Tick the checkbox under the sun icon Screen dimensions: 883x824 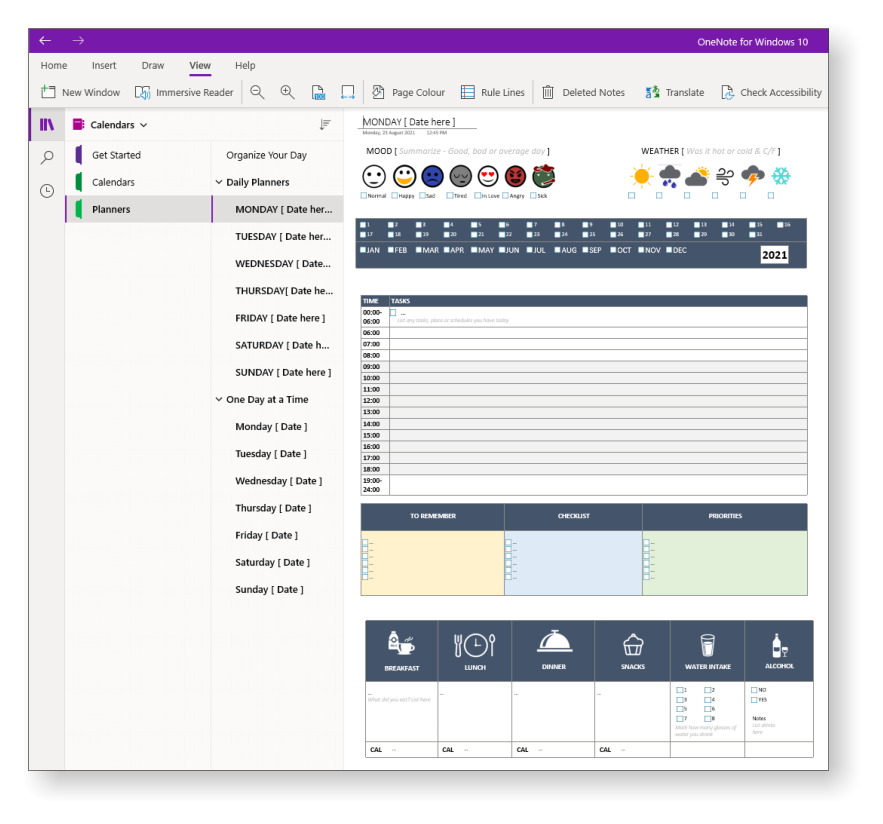tap(631, 195)
